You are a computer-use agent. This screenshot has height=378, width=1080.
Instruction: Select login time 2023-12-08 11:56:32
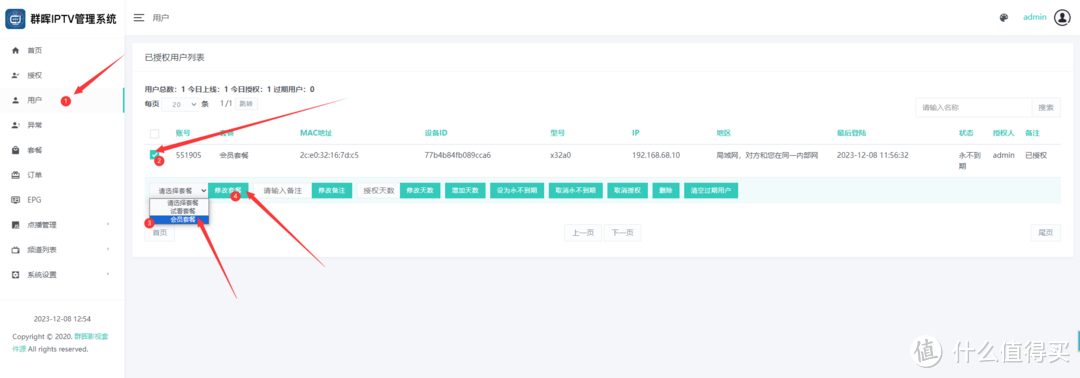click(873, 156)
